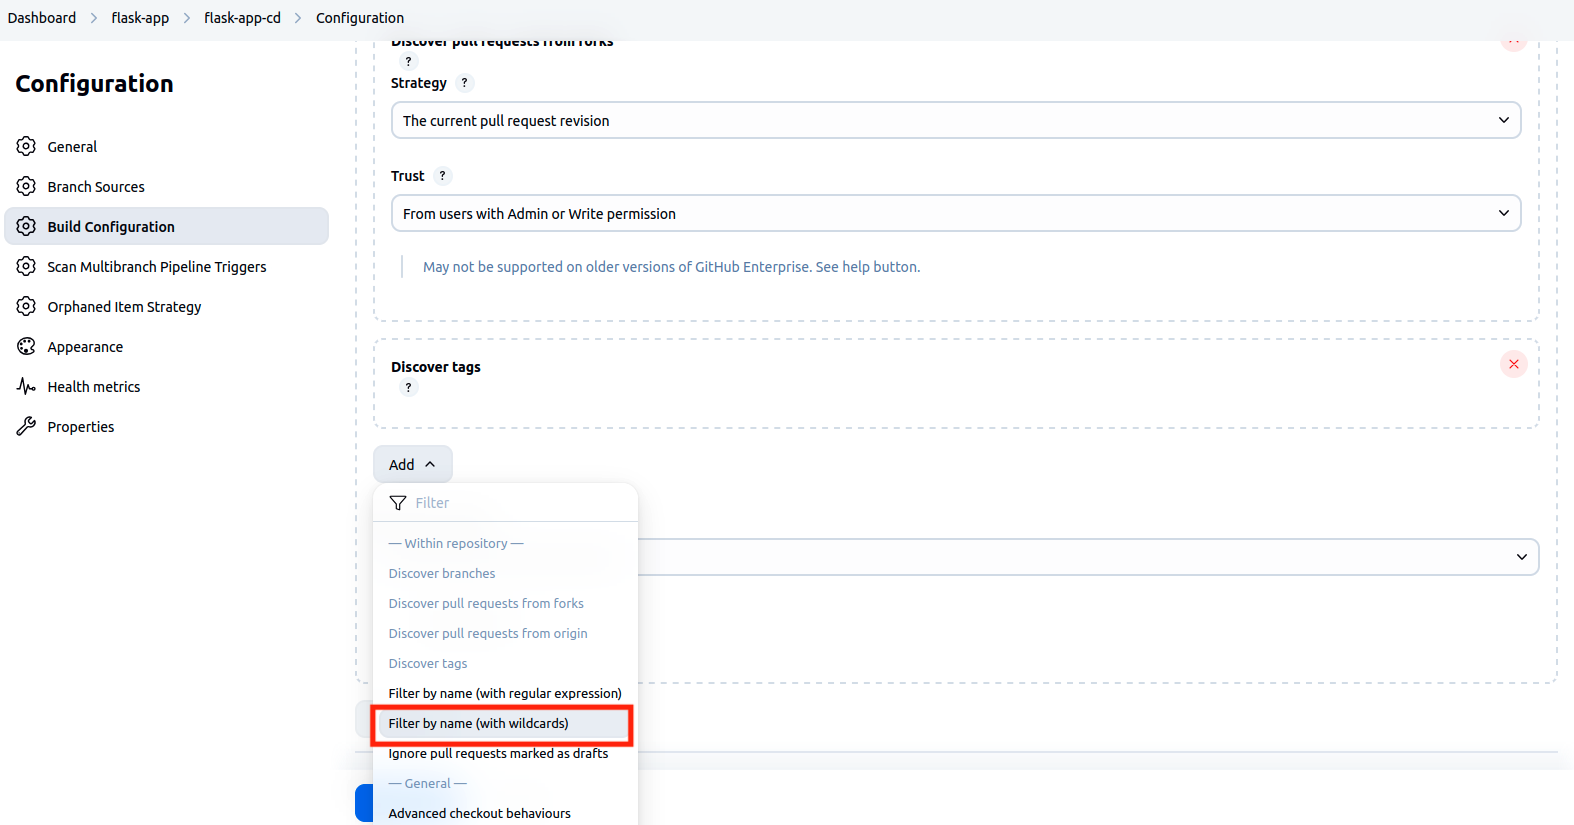Open help for Strategy field
This screenshot has width=1574, height=825.
coord(464,83)
